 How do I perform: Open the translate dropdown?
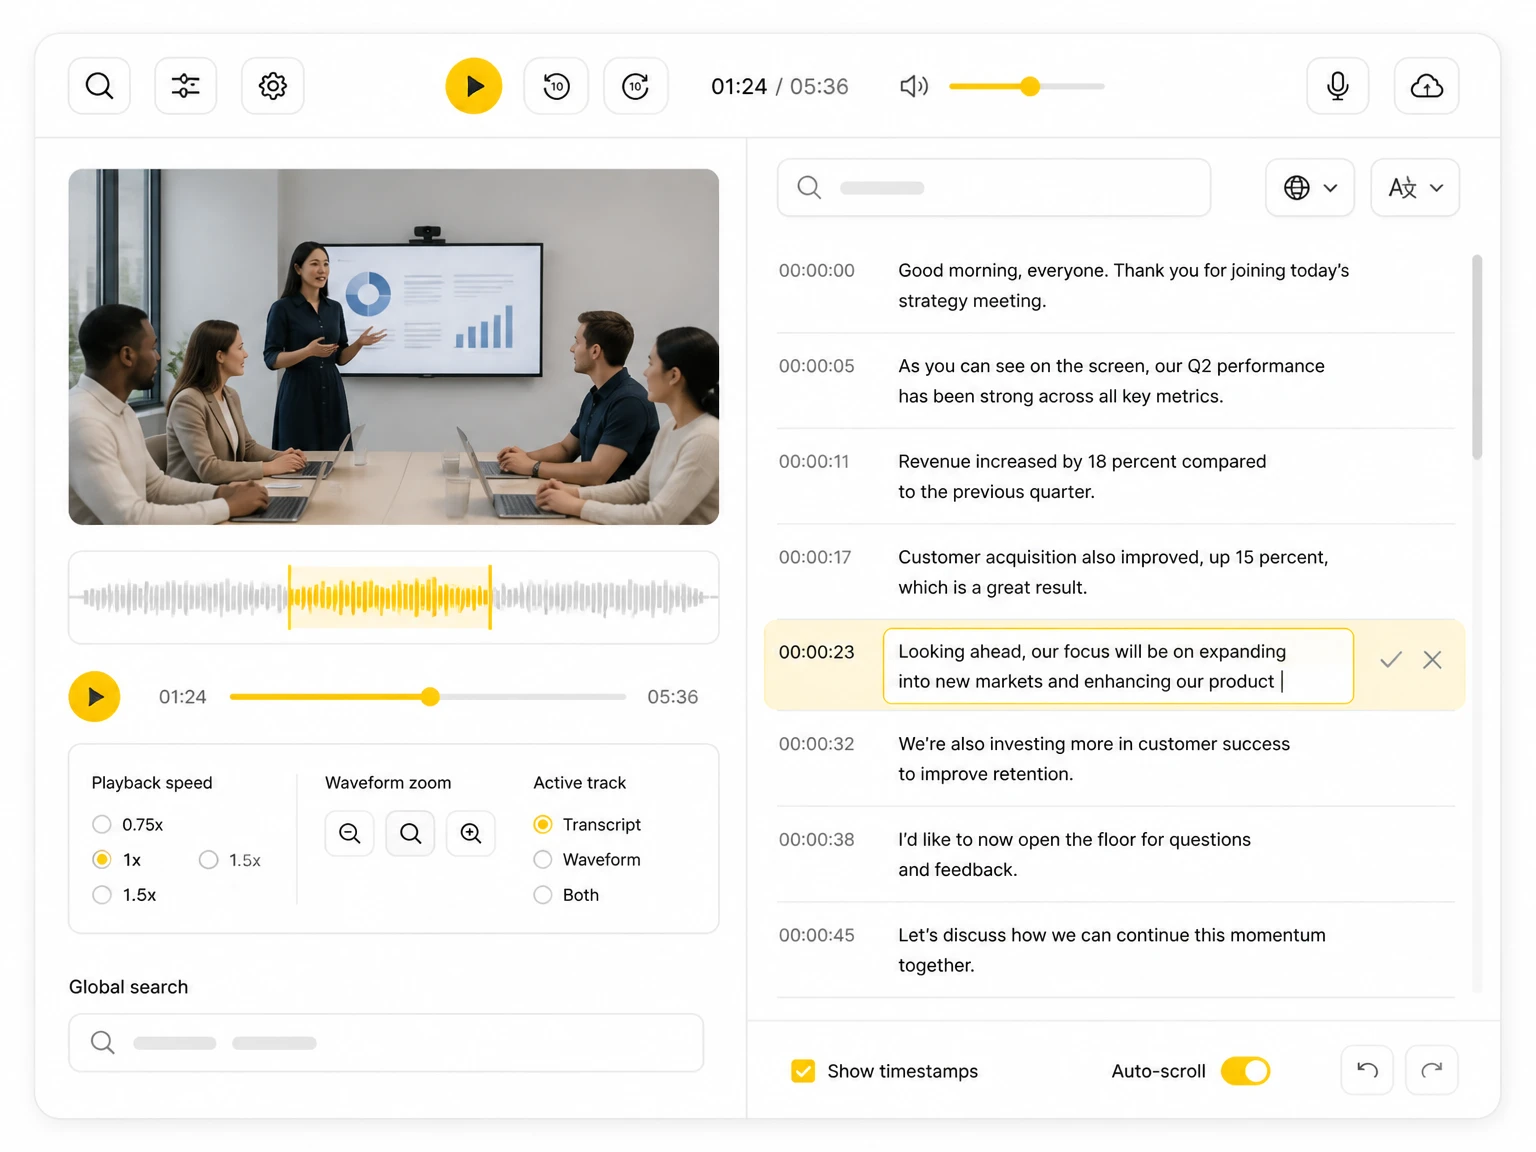[x=1415, y=188]
